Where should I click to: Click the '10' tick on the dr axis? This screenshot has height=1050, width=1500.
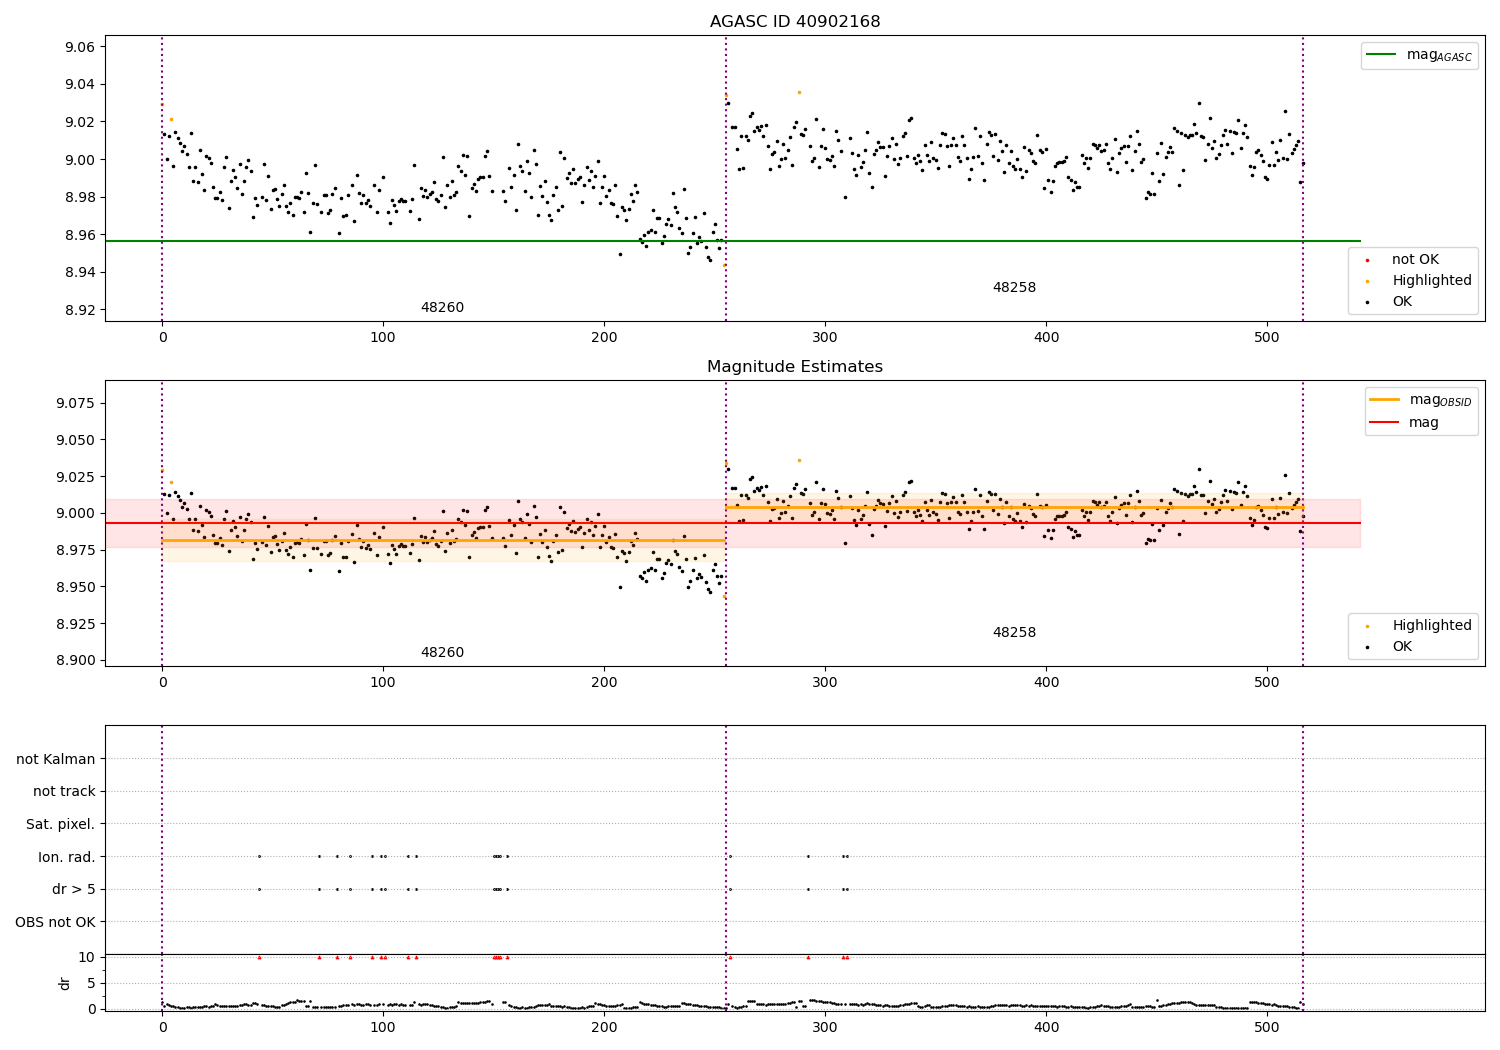tap(87, 957)
